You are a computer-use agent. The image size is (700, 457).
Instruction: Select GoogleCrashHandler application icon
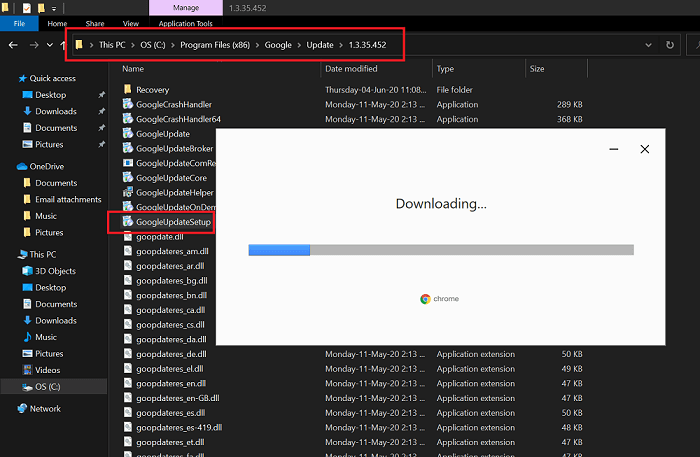point(128,104)
